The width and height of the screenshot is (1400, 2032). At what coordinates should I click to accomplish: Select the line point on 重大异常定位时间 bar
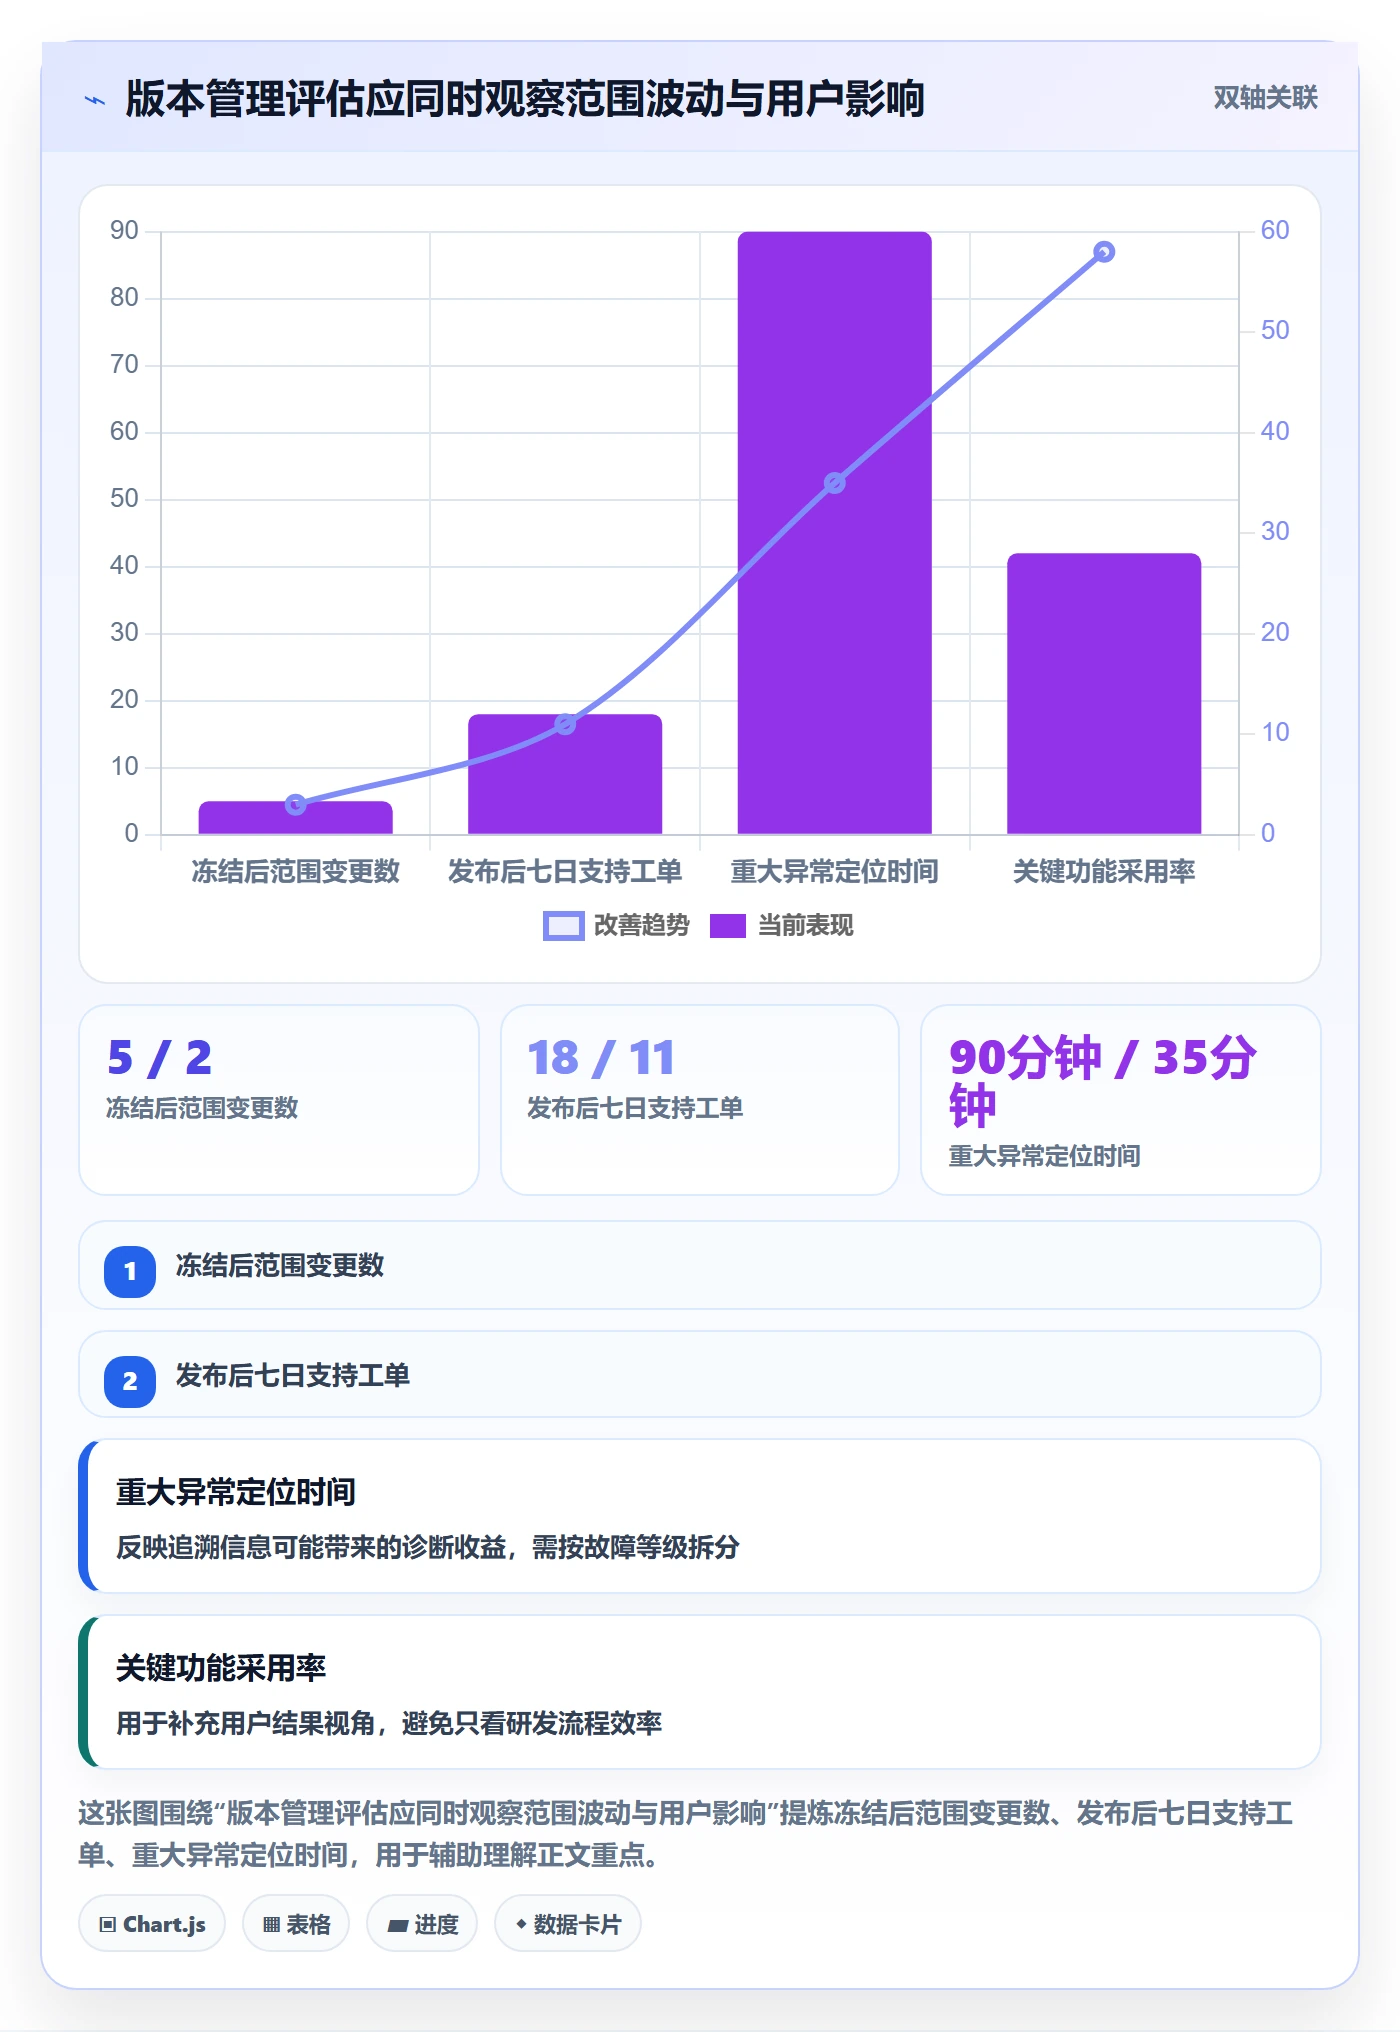click(835, 483)
